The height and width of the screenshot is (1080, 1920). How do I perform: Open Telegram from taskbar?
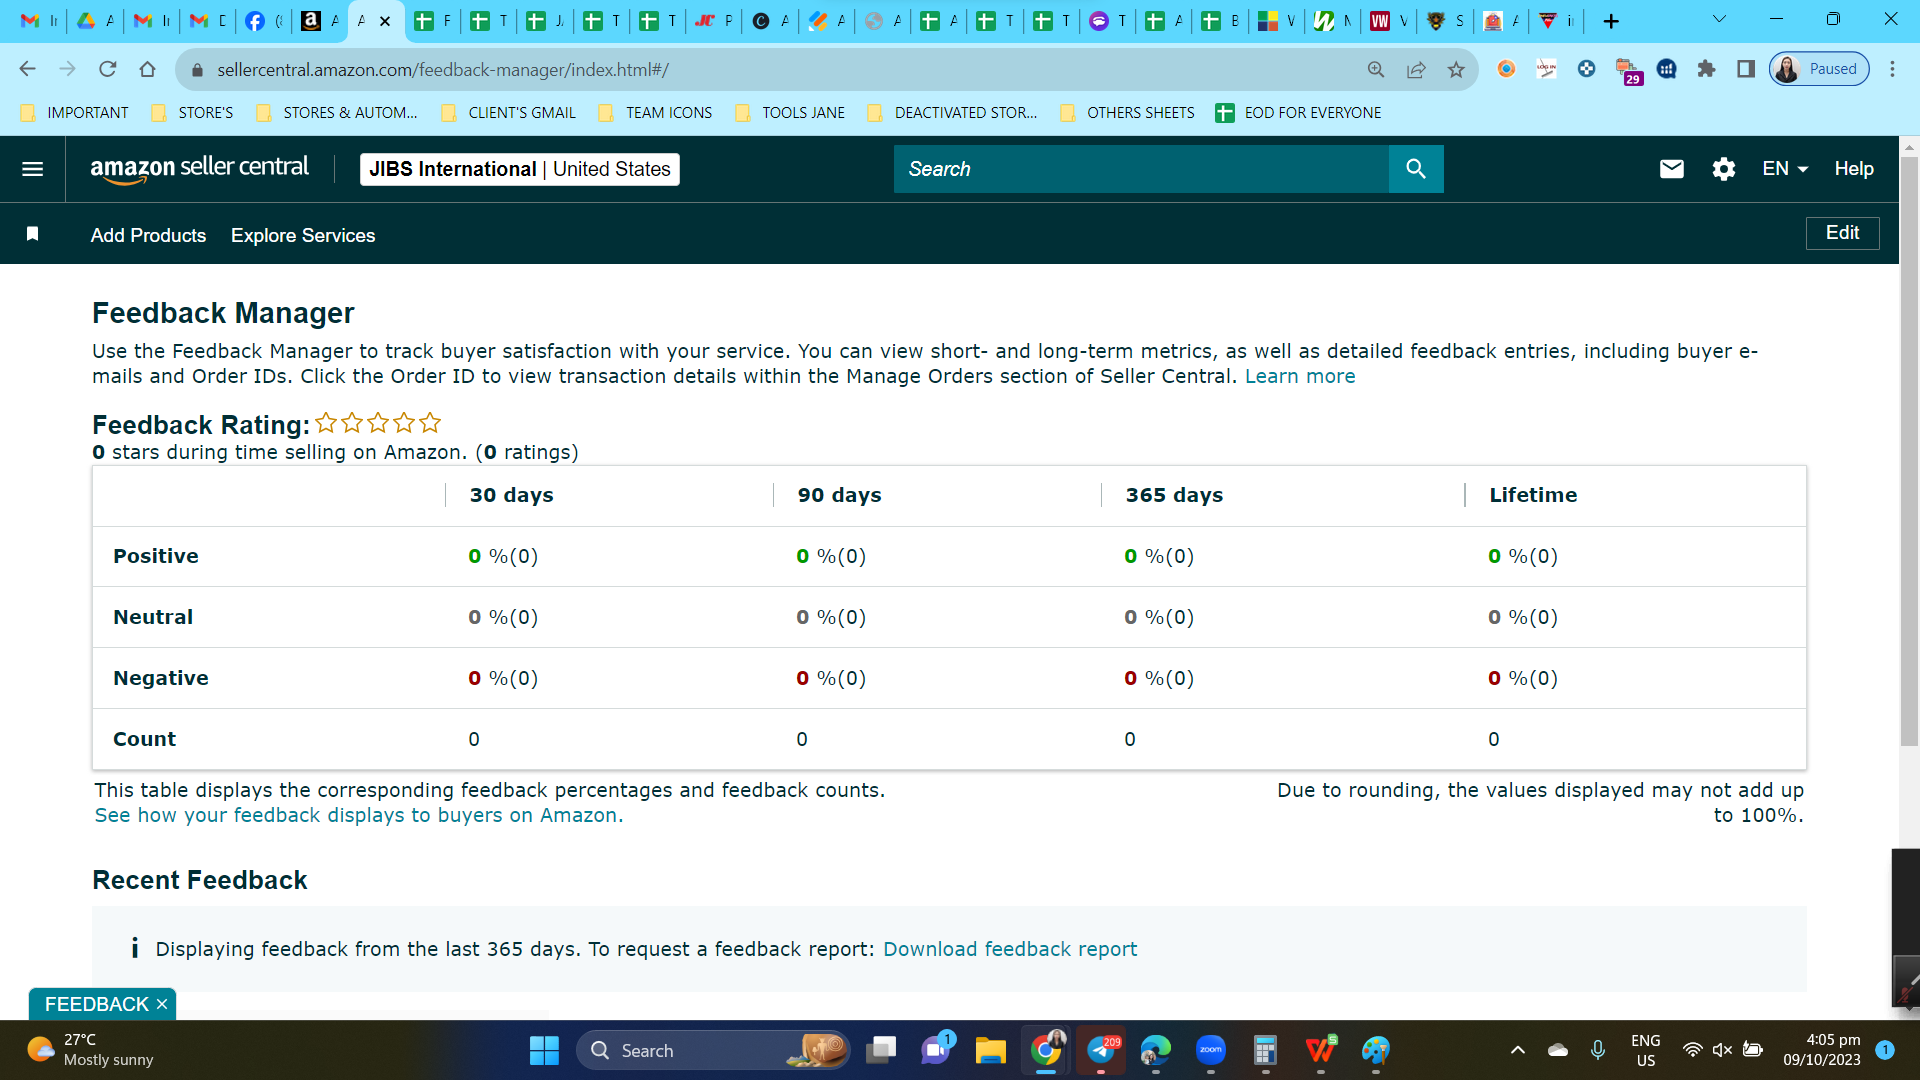(1101, 1050)
